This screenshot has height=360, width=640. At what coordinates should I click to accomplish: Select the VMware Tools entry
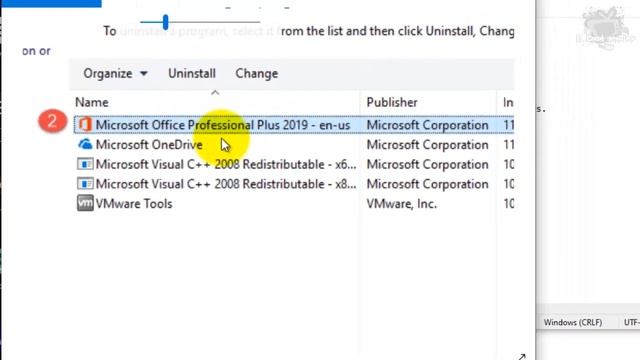coord(134,204)
